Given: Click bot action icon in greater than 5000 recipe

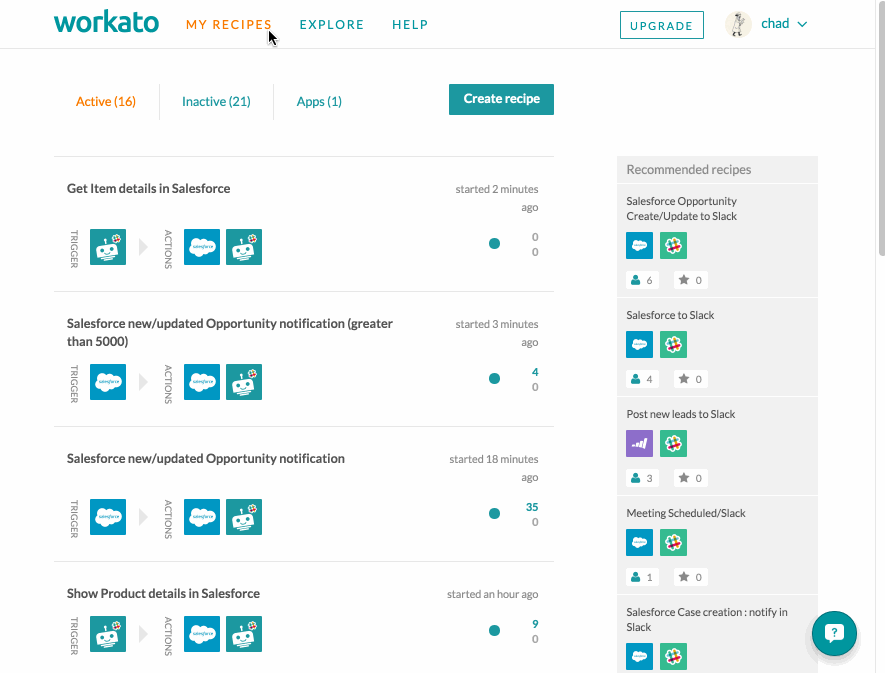Looking at the screenshot, I should (x=244, y=382).
